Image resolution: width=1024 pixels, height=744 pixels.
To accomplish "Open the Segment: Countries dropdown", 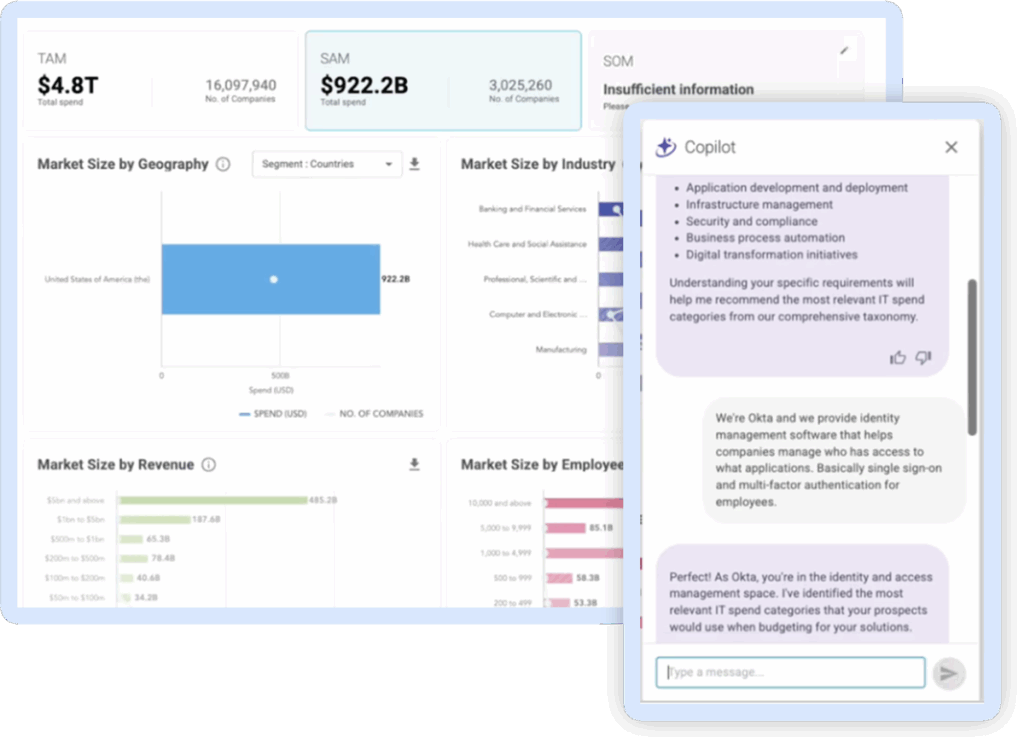I will (327, 164).
